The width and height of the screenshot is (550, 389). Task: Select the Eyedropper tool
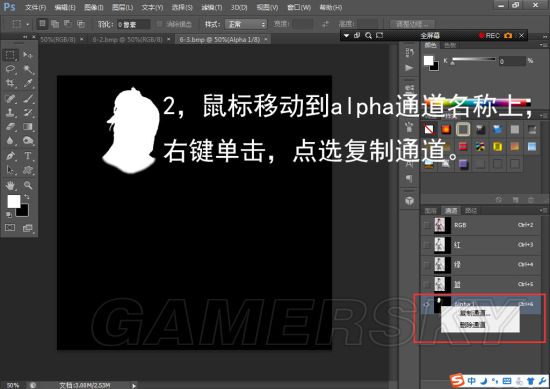point(28,83)
